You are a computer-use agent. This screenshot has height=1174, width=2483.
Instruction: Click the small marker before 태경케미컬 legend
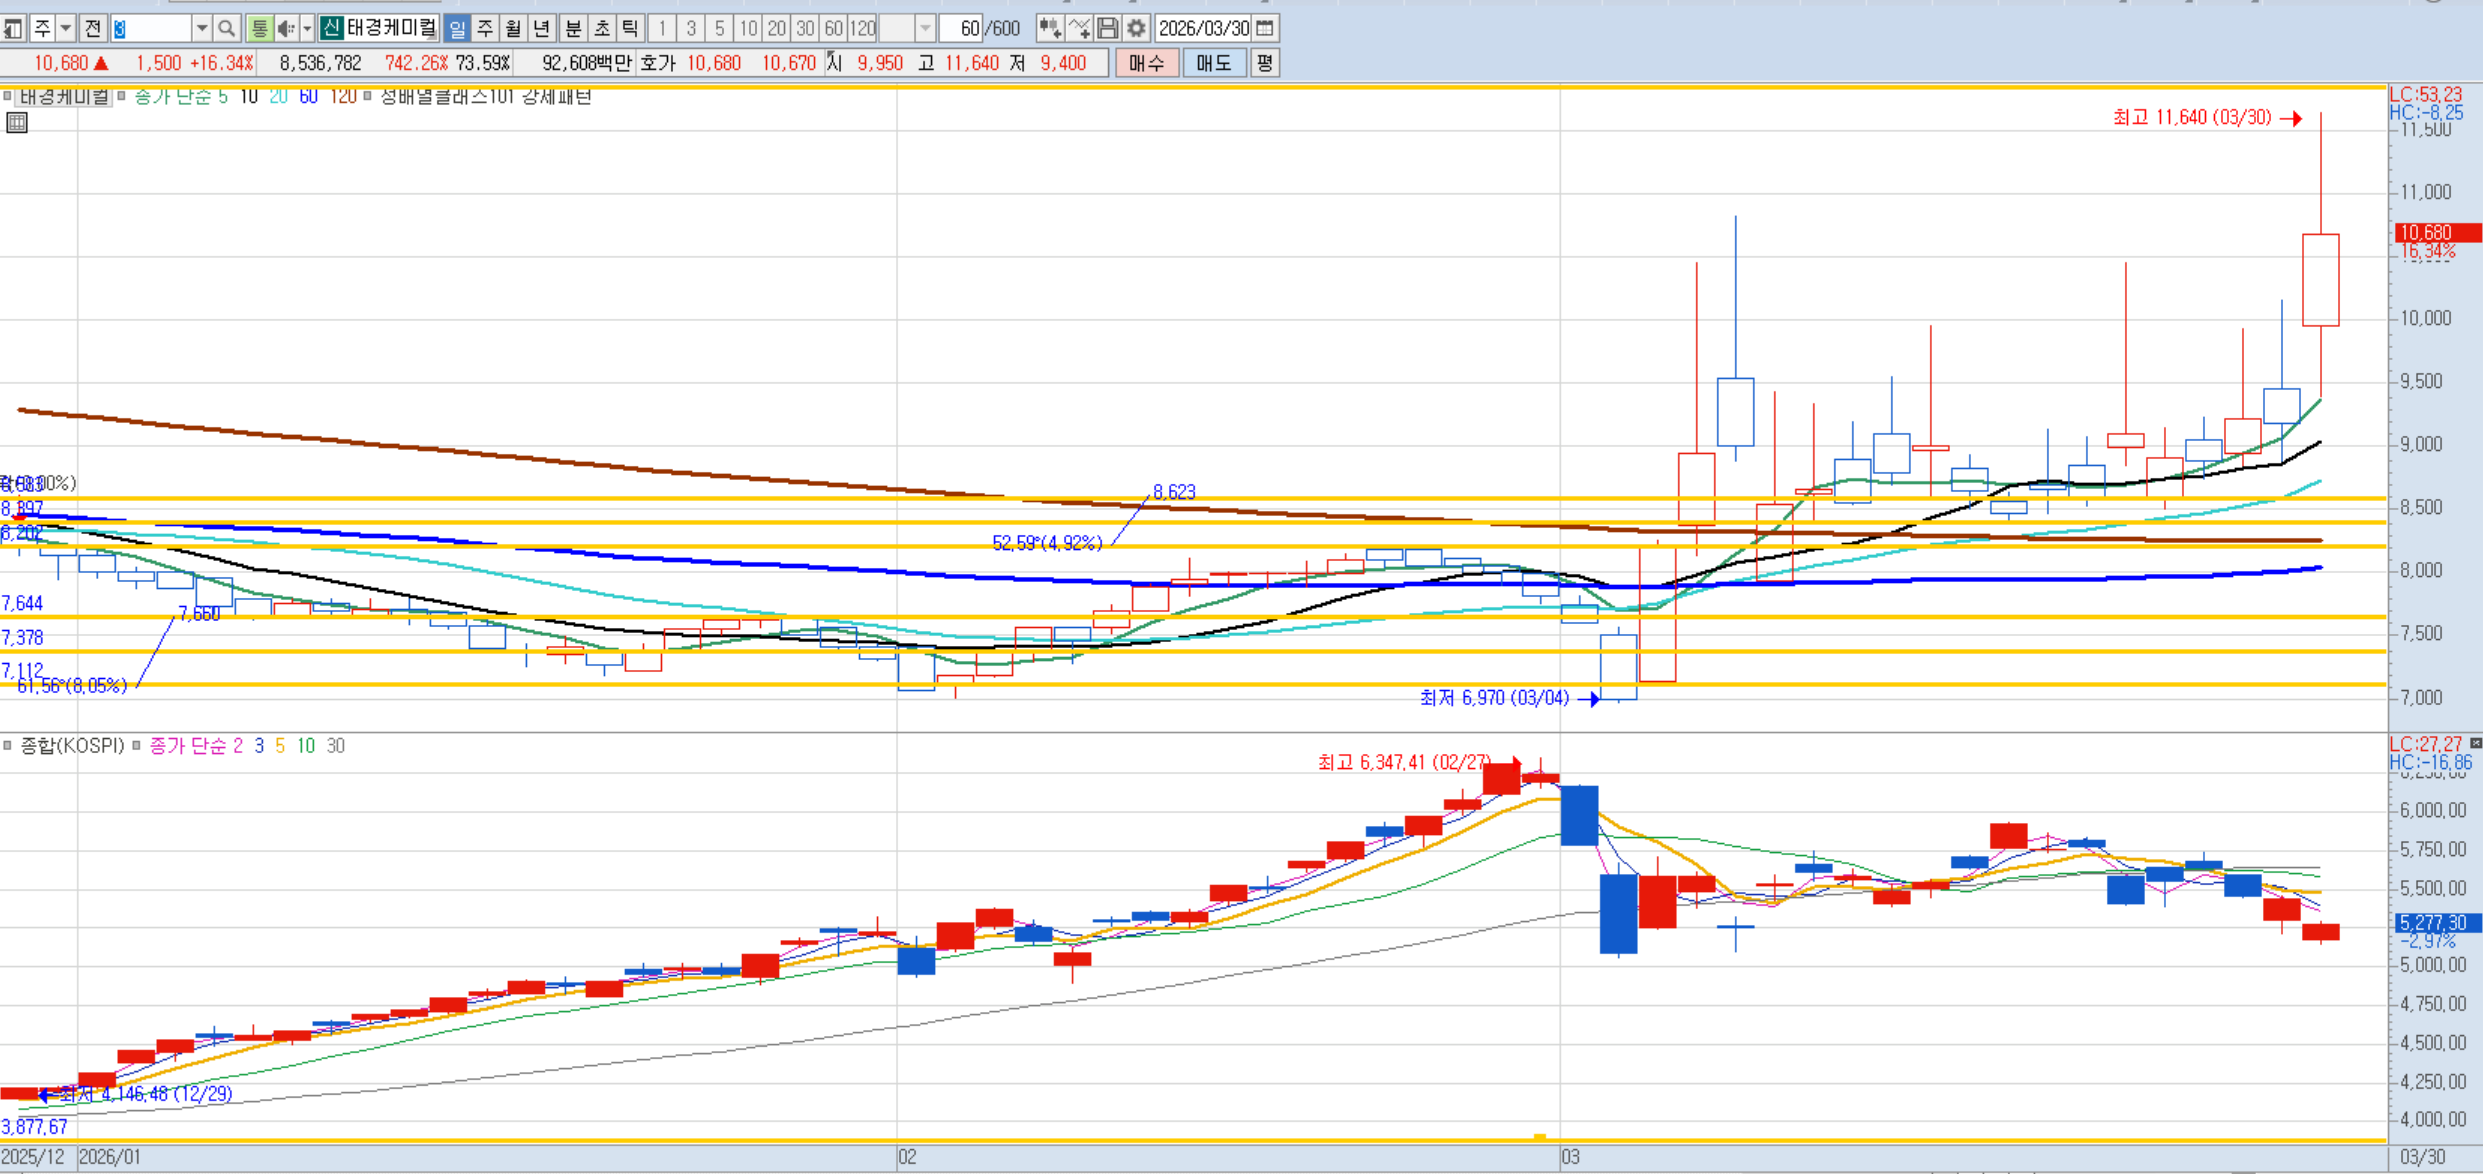coord(7,97)
